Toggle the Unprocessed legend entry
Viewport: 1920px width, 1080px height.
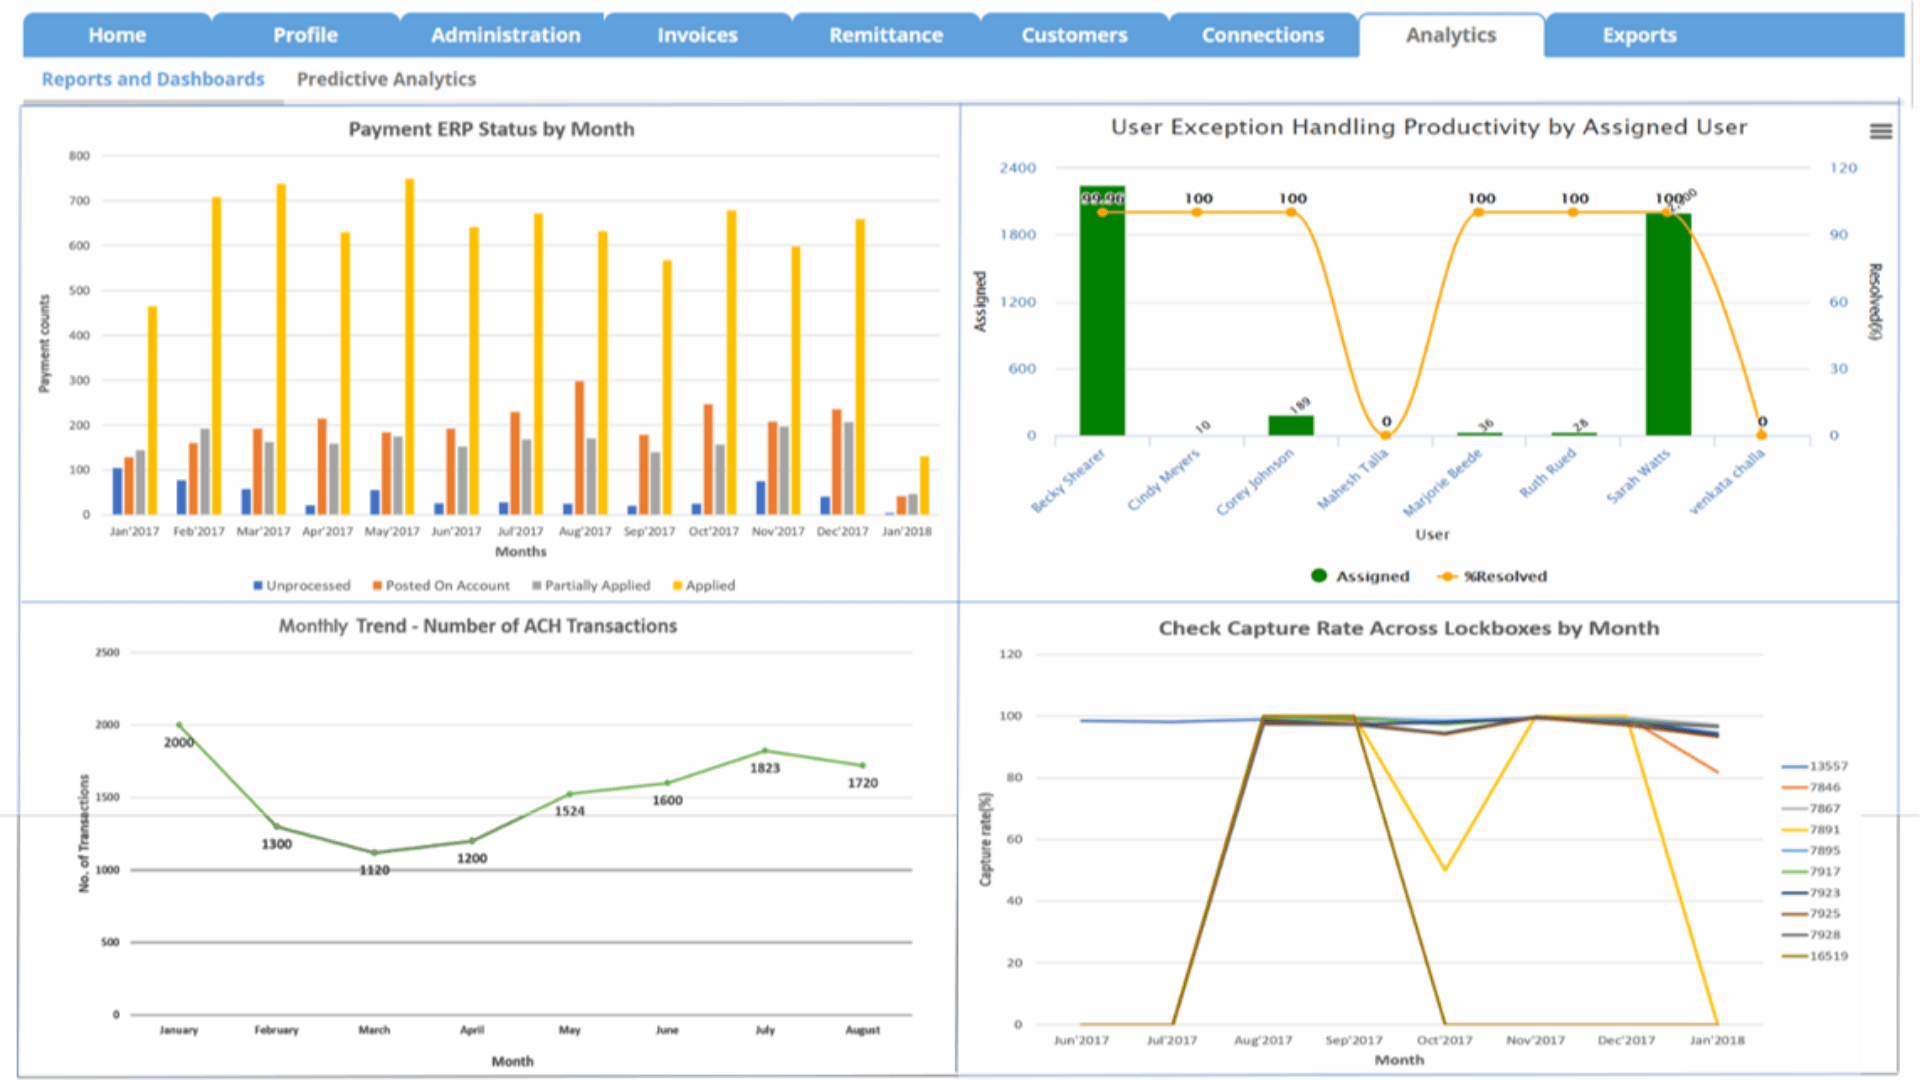tap(302, 585)
